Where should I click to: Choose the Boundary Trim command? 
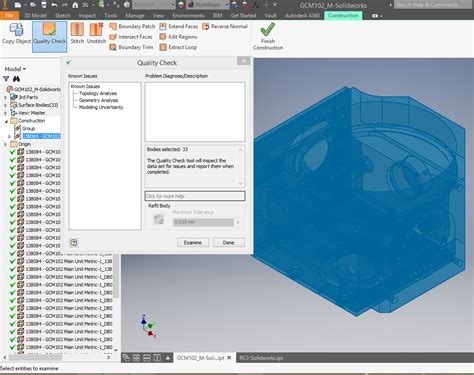(x=131, y=47)
